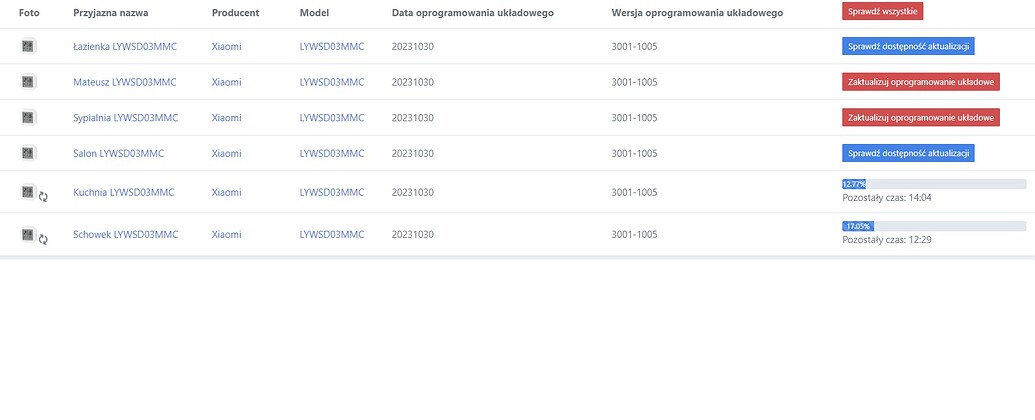Click the Schowek update progress bar

tap(934, 227)
